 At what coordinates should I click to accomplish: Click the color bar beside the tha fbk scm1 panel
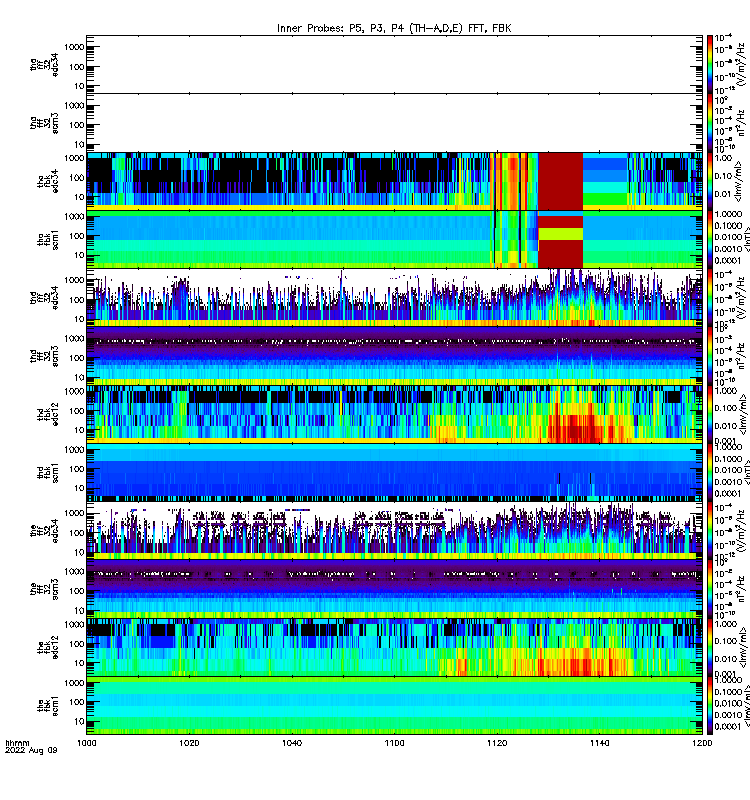710,239
